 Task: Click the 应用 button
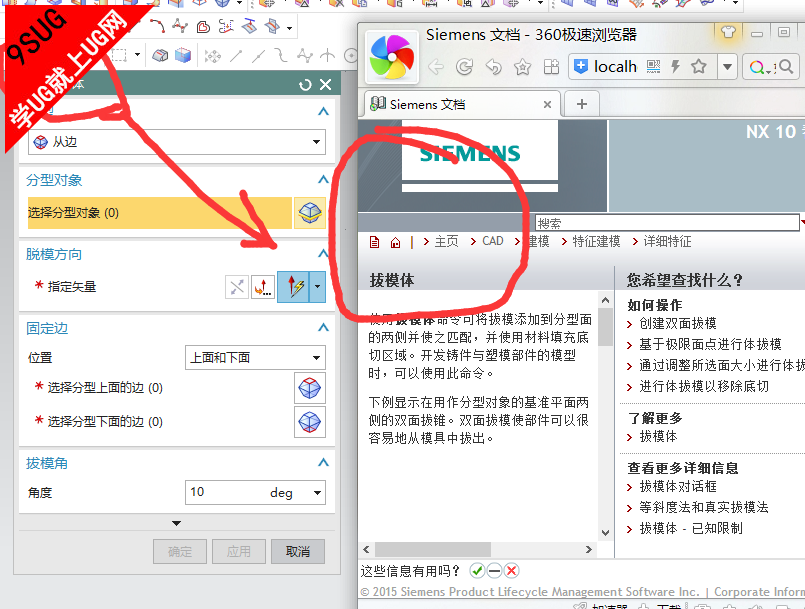[239, 551]
